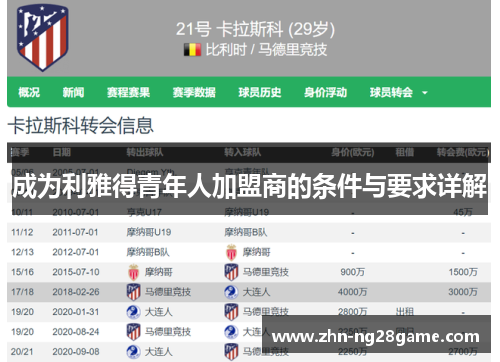The width and height of the screenshot is (500, 362).
Task: Click date 2018-02-26
Action: click(x=76, y=292)
